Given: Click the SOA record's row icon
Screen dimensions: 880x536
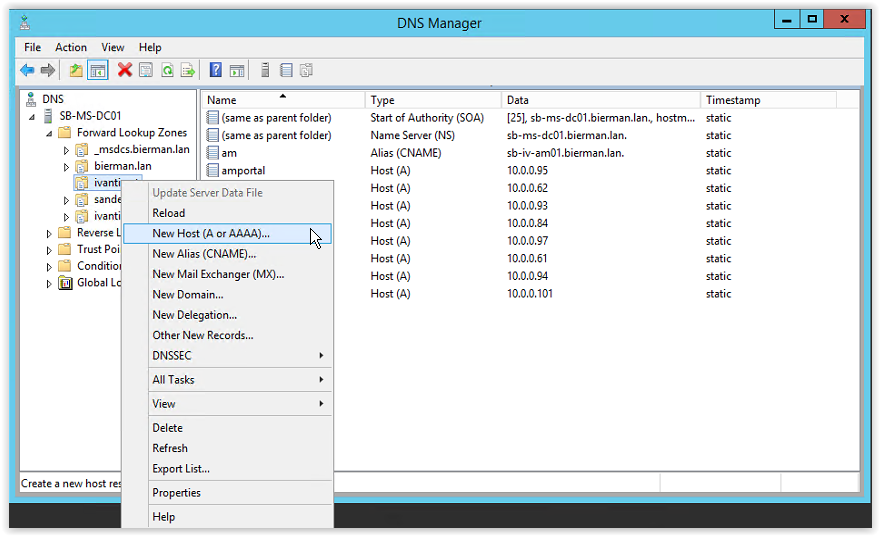Looking at the screenshot, I should (x=213, y=118).
